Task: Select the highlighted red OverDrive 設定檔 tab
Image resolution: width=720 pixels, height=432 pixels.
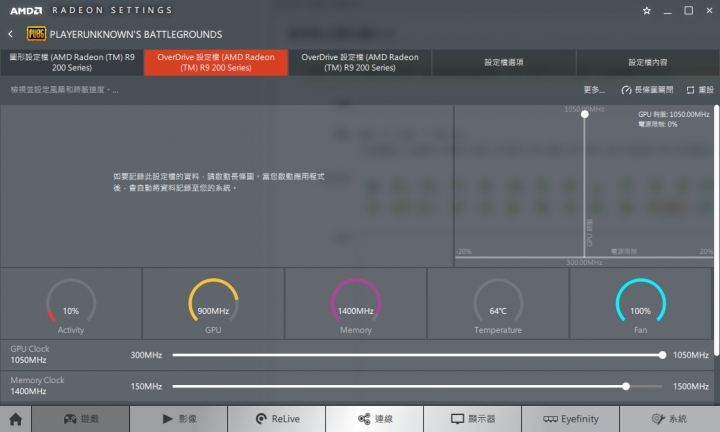Action: (216, 62)
